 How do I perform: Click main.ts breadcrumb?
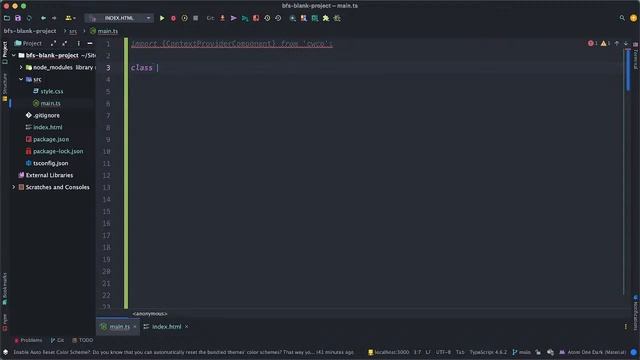[x=104, y=31]
